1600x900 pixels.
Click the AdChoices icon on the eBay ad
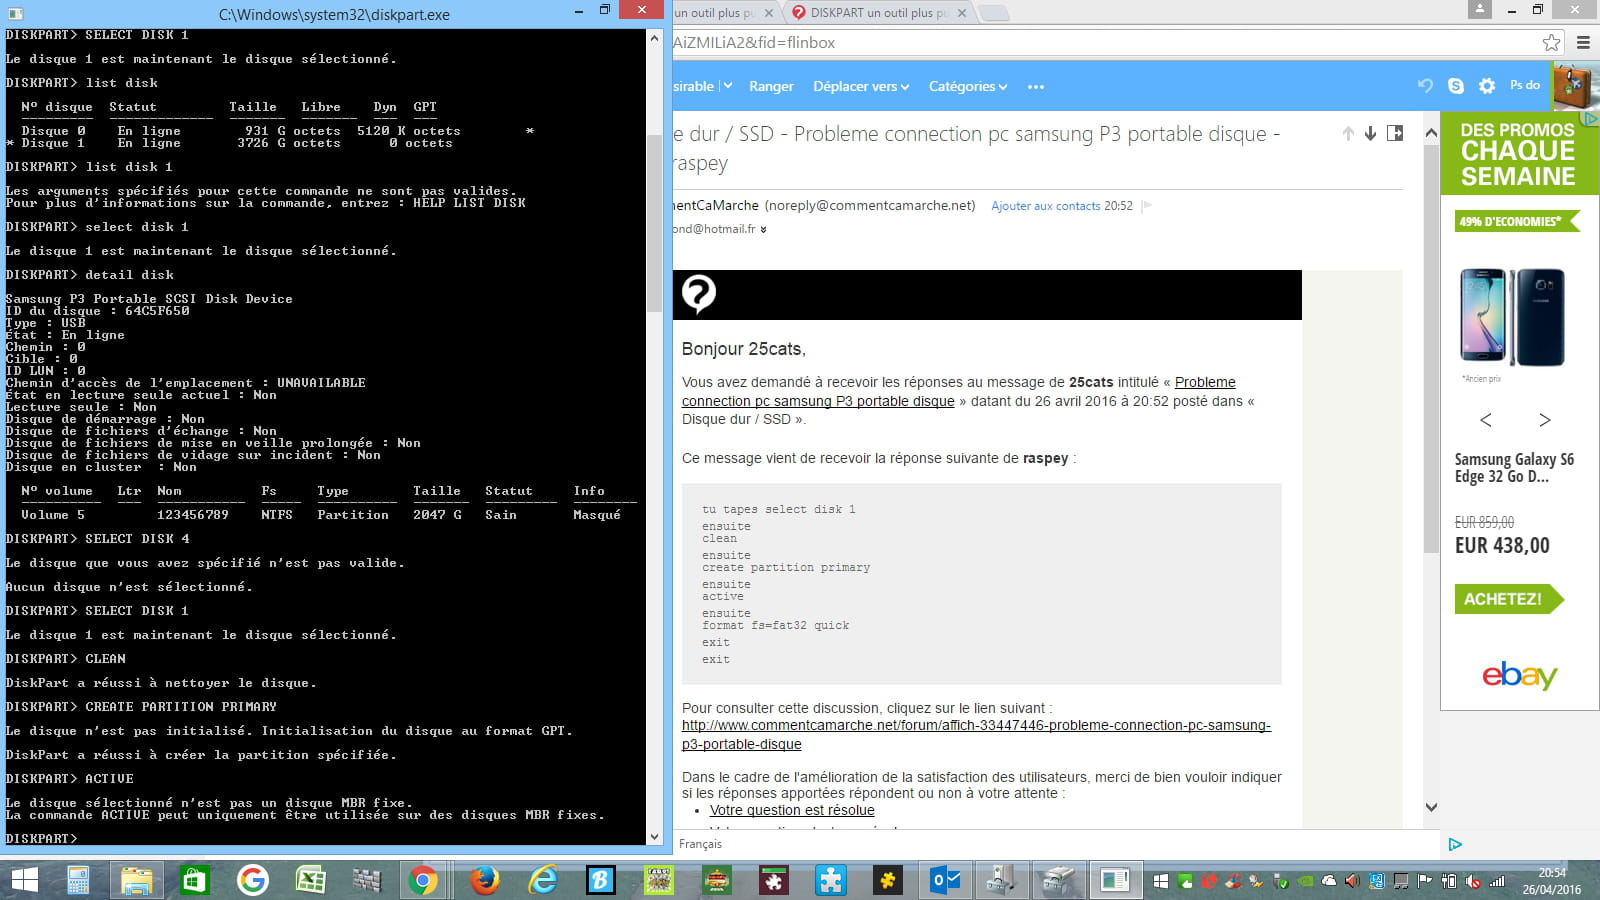(1591, 118)
